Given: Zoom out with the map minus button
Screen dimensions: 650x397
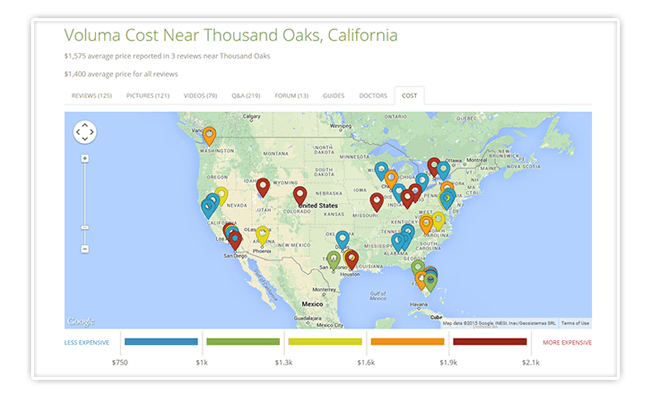Looking at the screenshot, I should pos(85,249).
